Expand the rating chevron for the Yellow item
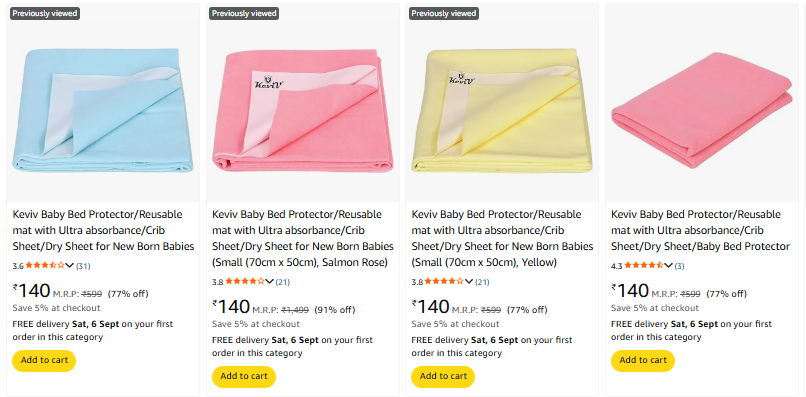The width and height of the screenshot is (806, 397). [469, 282]
